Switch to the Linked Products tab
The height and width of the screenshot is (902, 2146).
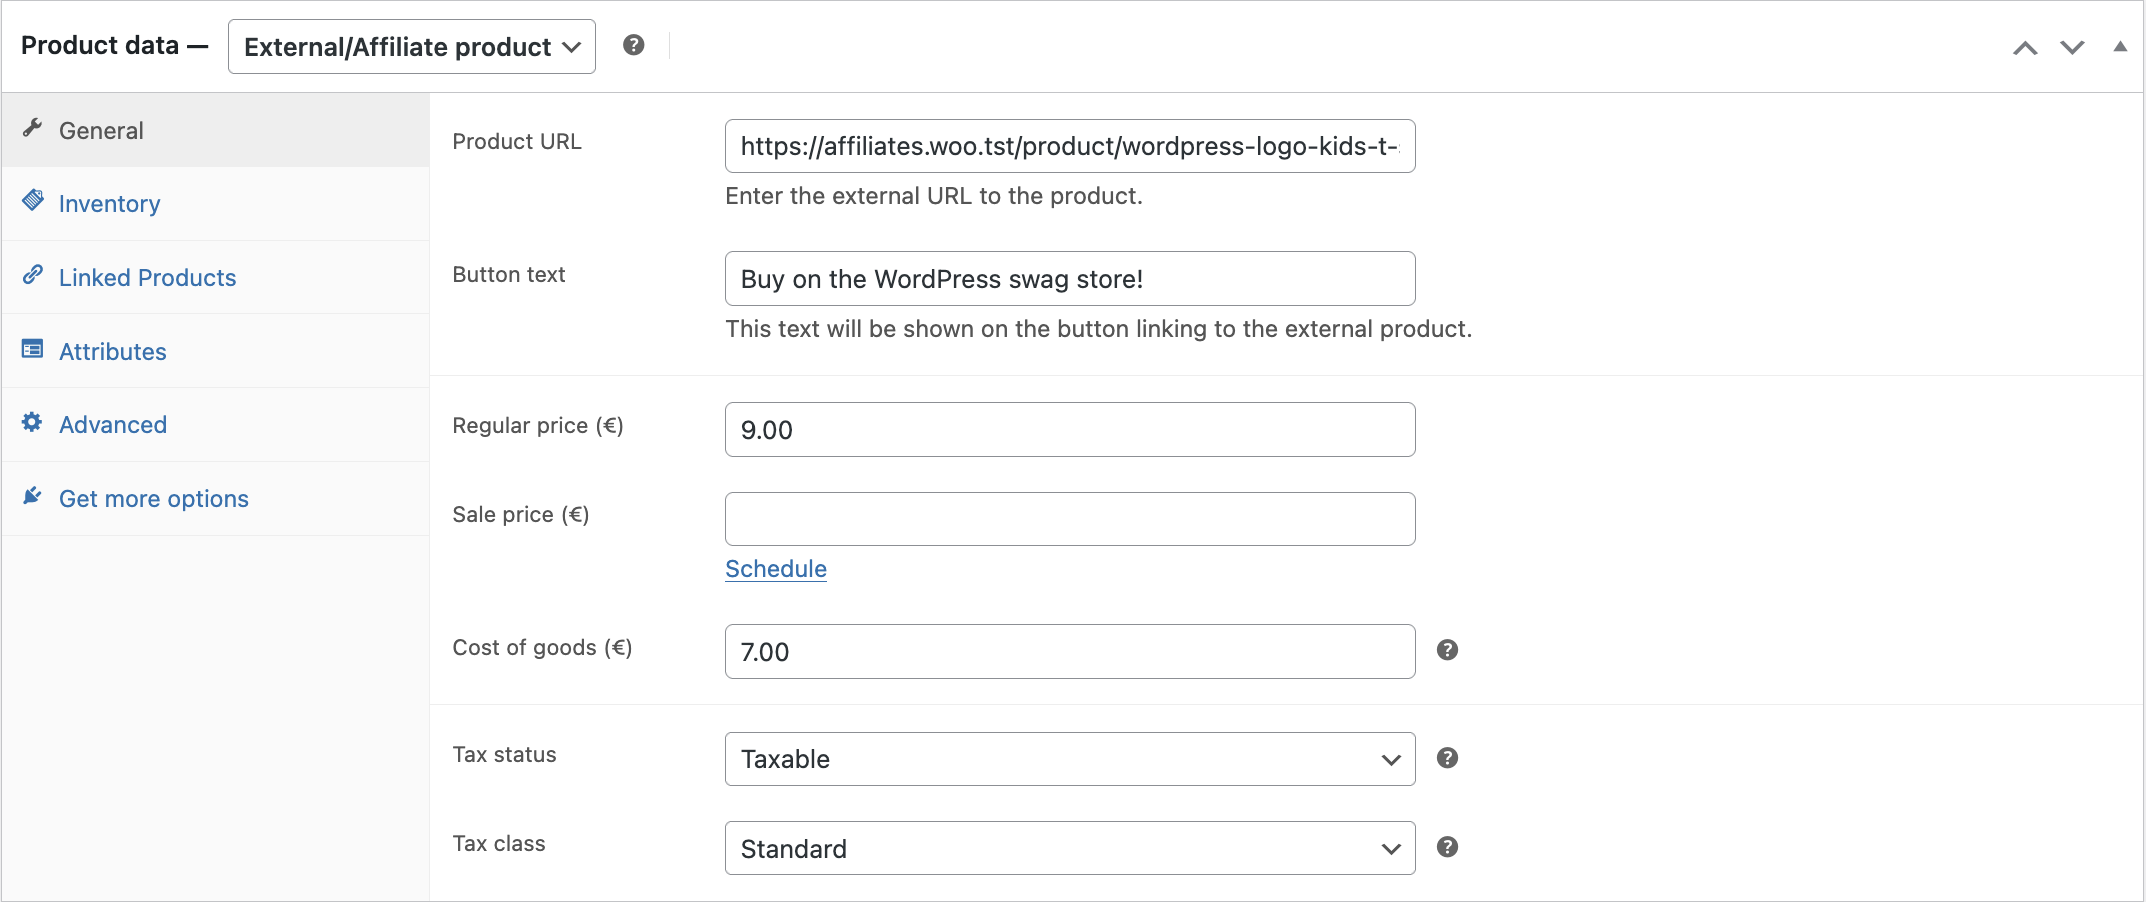[x=147, y=277]
